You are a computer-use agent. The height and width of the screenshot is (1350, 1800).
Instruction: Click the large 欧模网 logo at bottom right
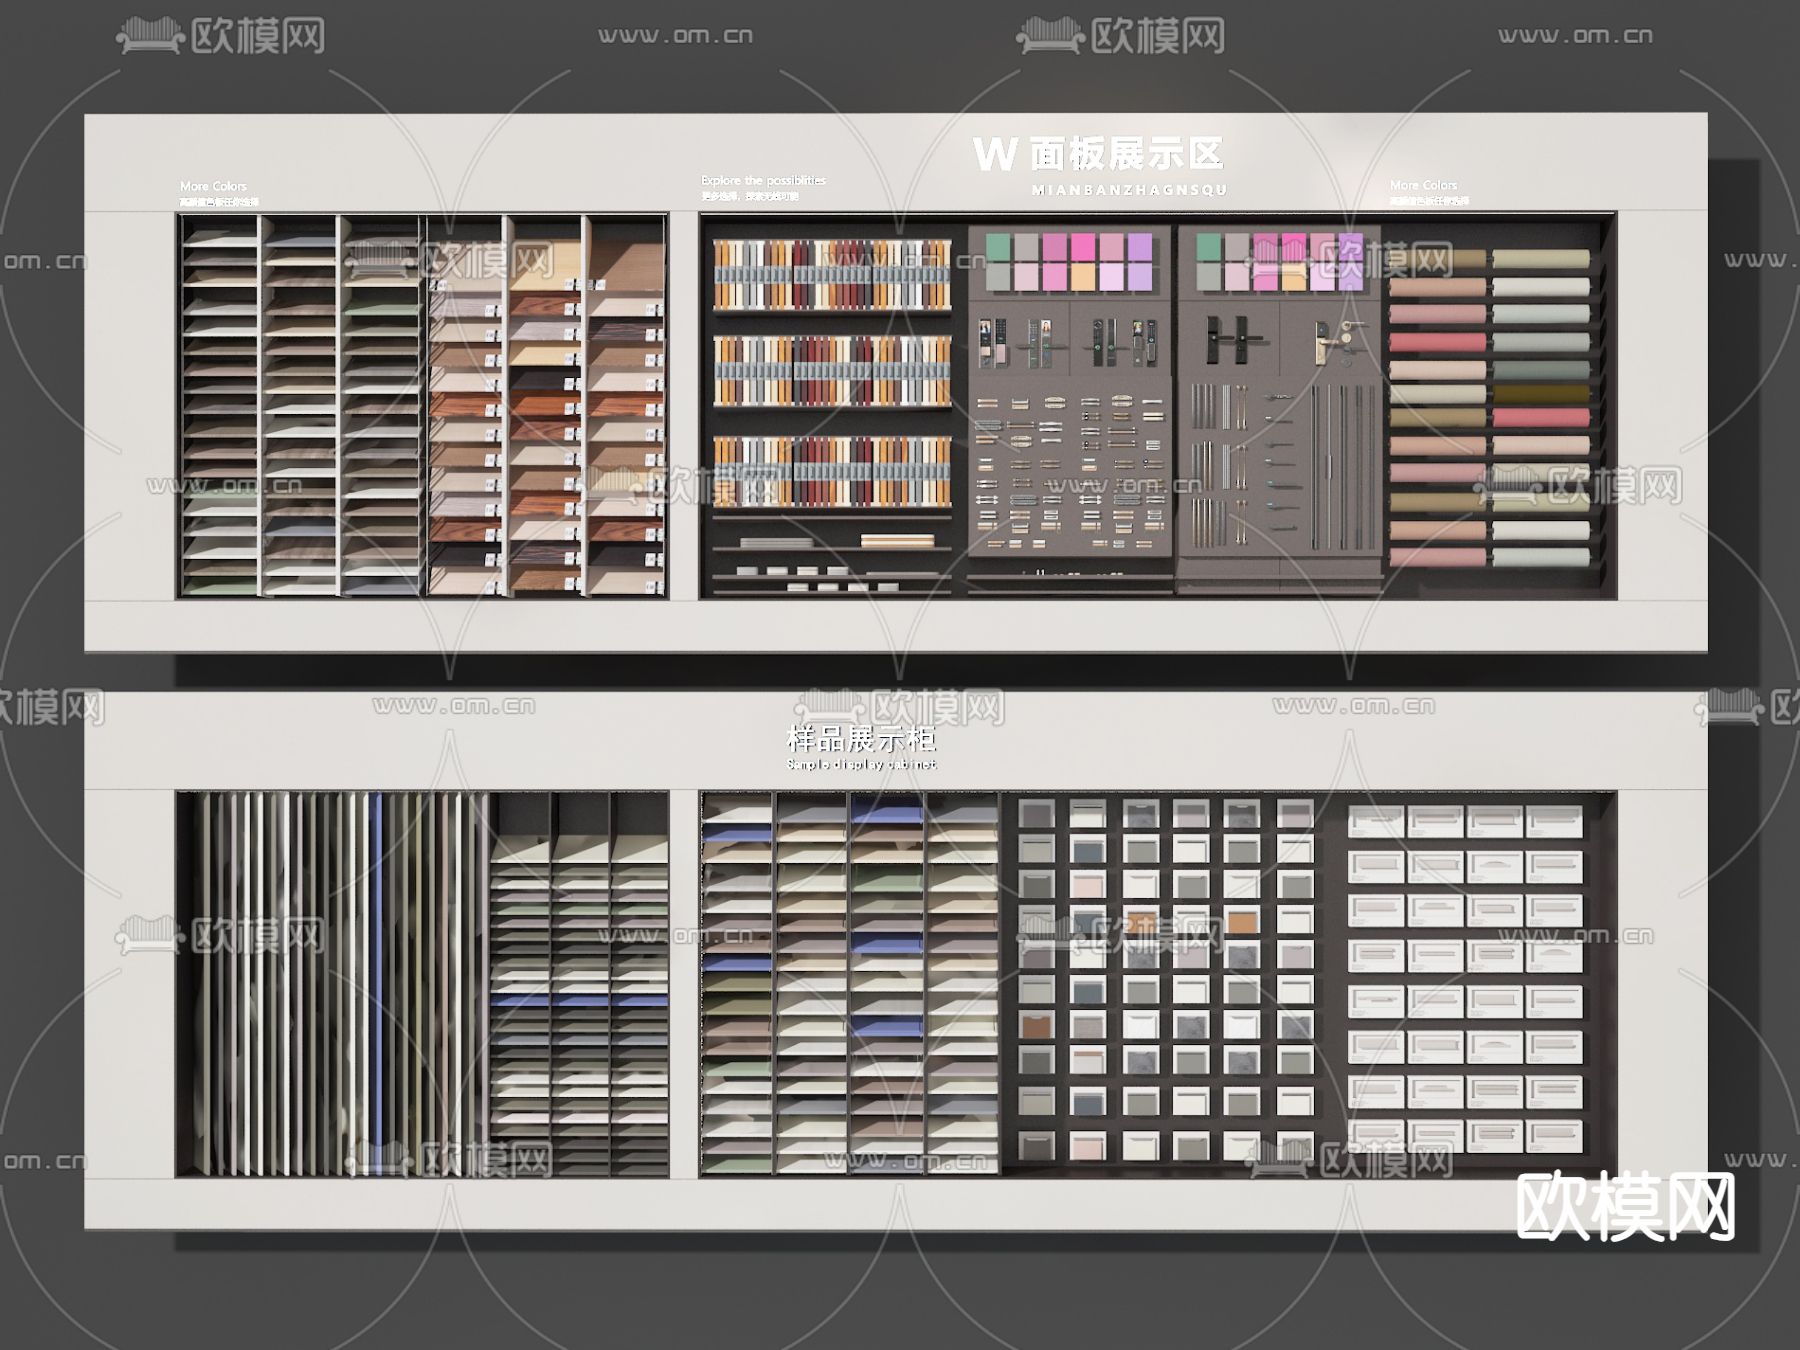[1626, 1207]
